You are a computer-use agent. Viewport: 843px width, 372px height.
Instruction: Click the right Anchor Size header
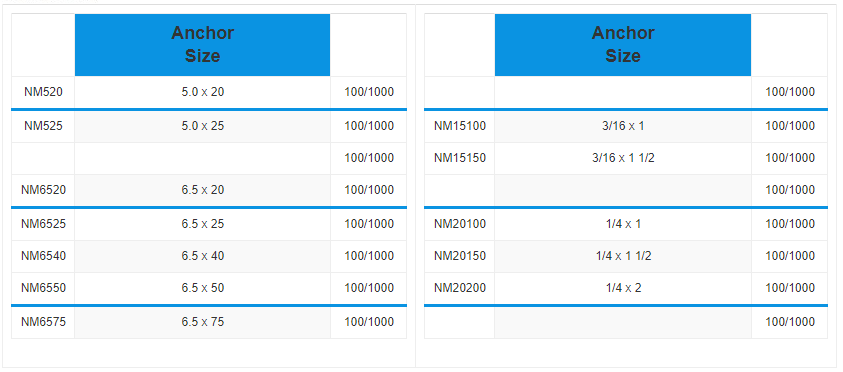(x=623, y=45)
